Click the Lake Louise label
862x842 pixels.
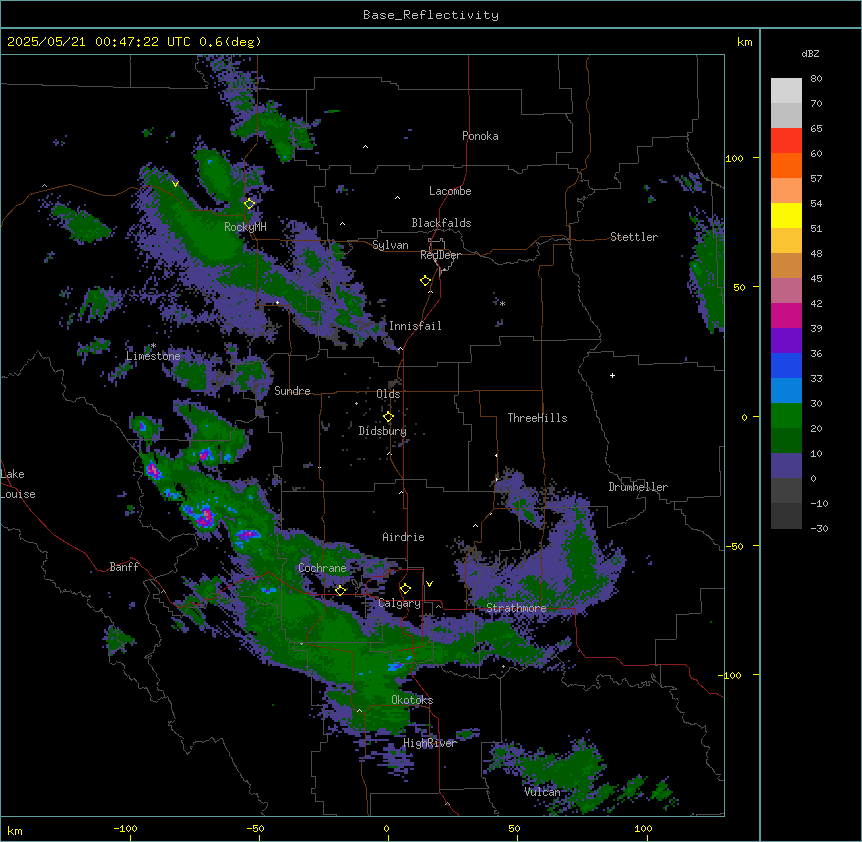pos(18,484)
